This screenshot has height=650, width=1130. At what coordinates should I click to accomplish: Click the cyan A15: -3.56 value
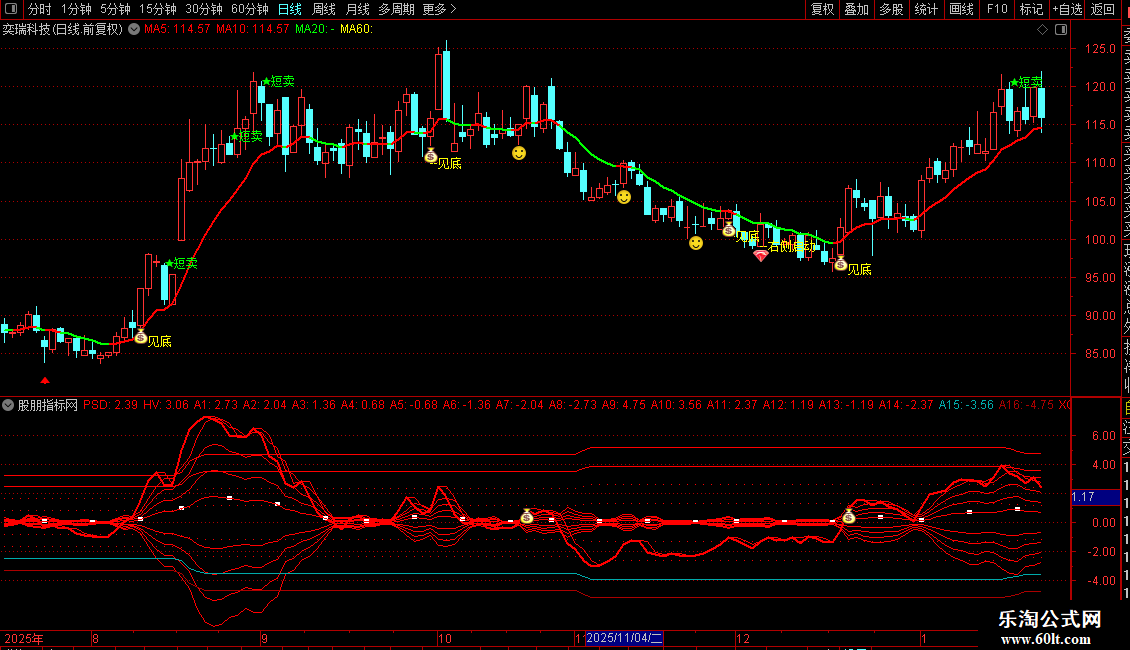966,405
